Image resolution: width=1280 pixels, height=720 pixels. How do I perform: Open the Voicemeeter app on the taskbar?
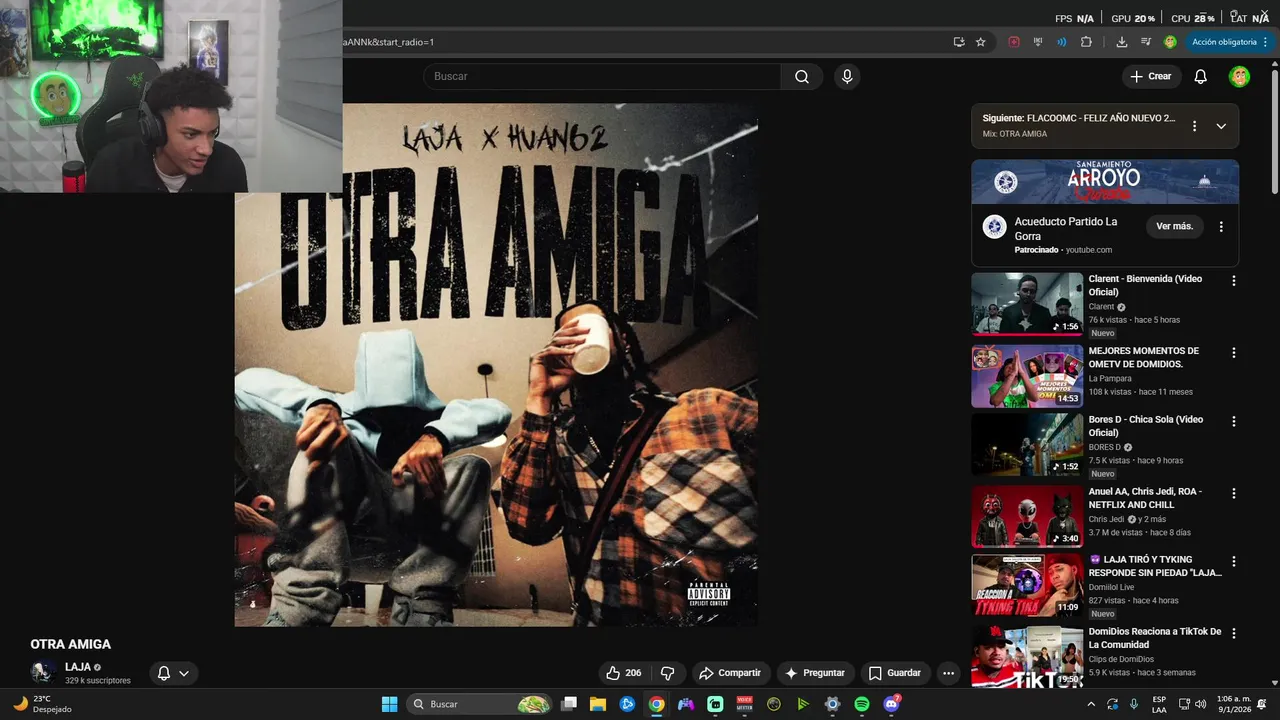(744, 704)
